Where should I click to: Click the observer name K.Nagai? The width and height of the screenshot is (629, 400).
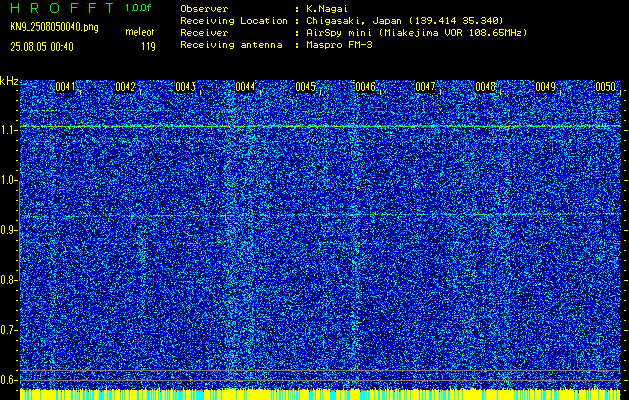(327, 8)
